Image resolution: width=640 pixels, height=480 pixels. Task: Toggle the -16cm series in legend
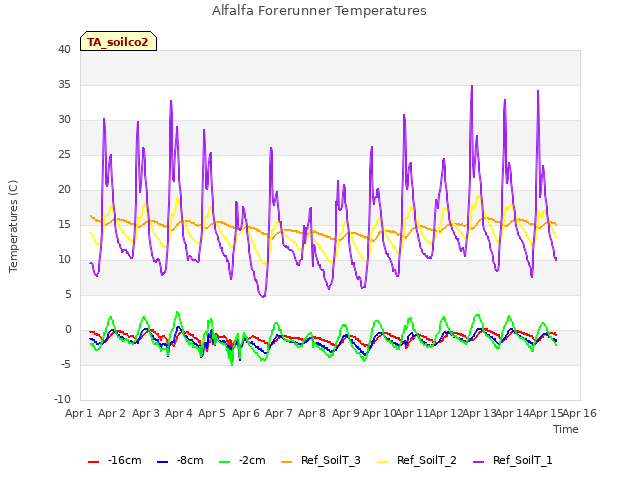tap(115, 460)
